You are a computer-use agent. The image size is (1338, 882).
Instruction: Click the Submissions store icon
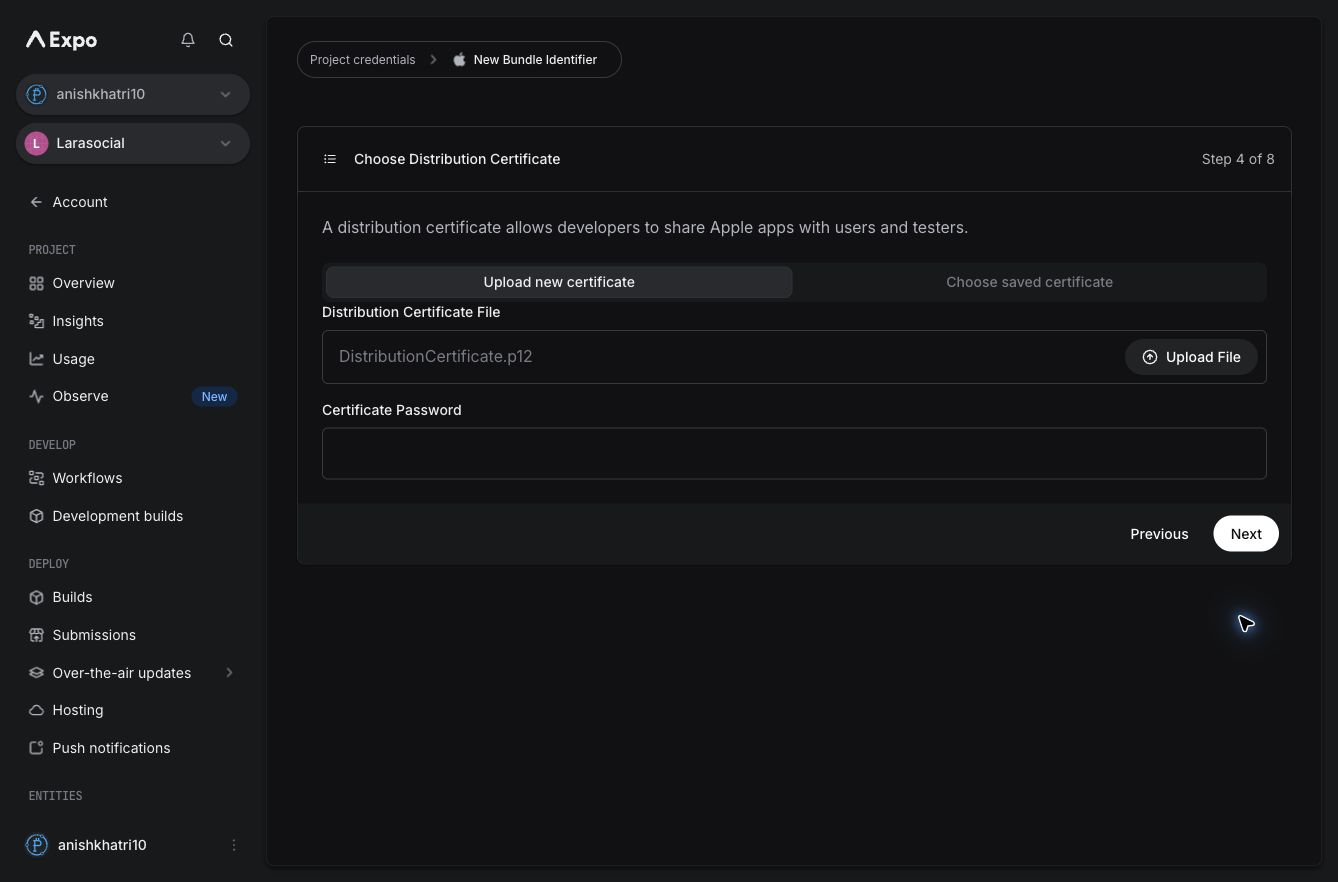tap(36, 635)
